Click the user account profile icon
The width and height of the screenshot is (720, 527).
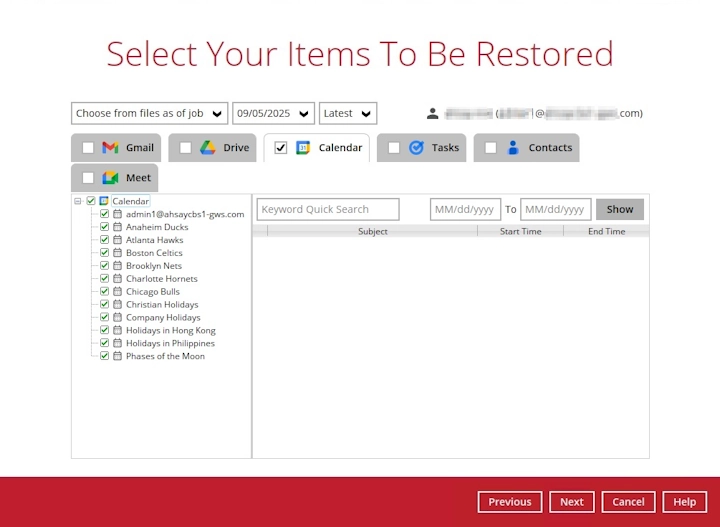click(432, 114)
